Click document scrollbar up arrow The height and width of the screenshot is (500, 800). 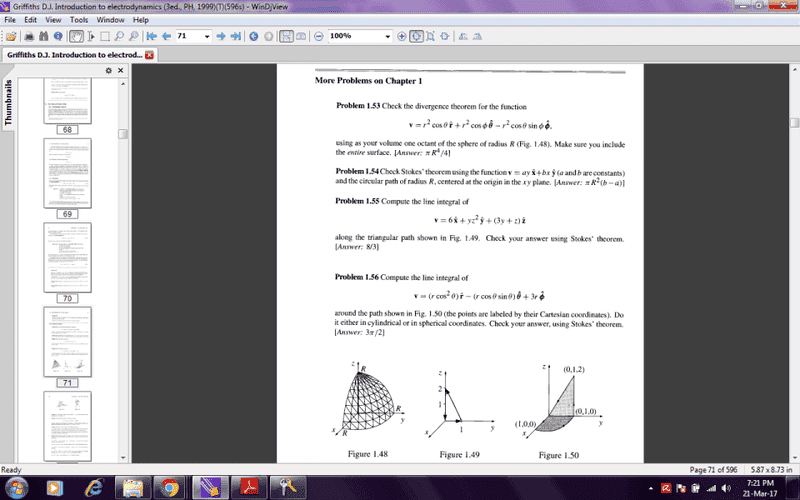coord(794,69)
